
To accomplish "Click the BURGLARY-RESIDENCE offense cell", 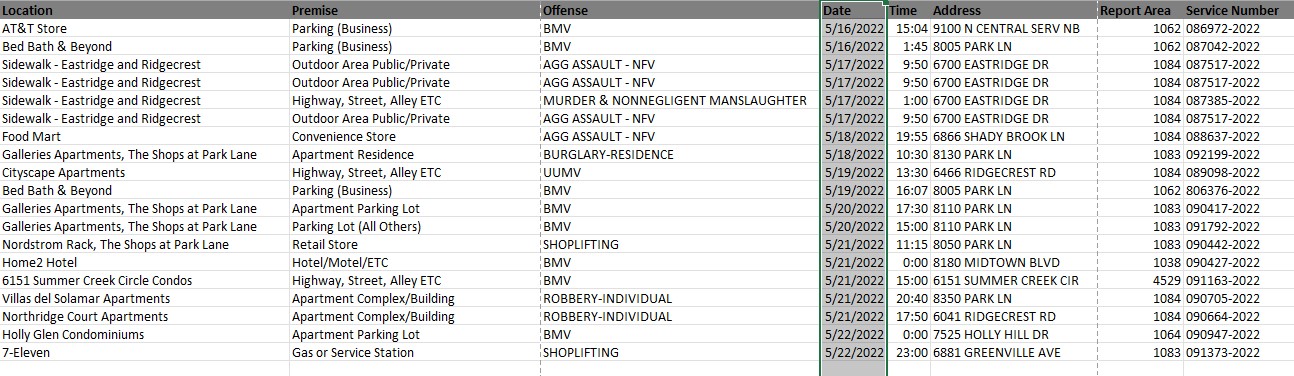I will [x=680, y=154].
